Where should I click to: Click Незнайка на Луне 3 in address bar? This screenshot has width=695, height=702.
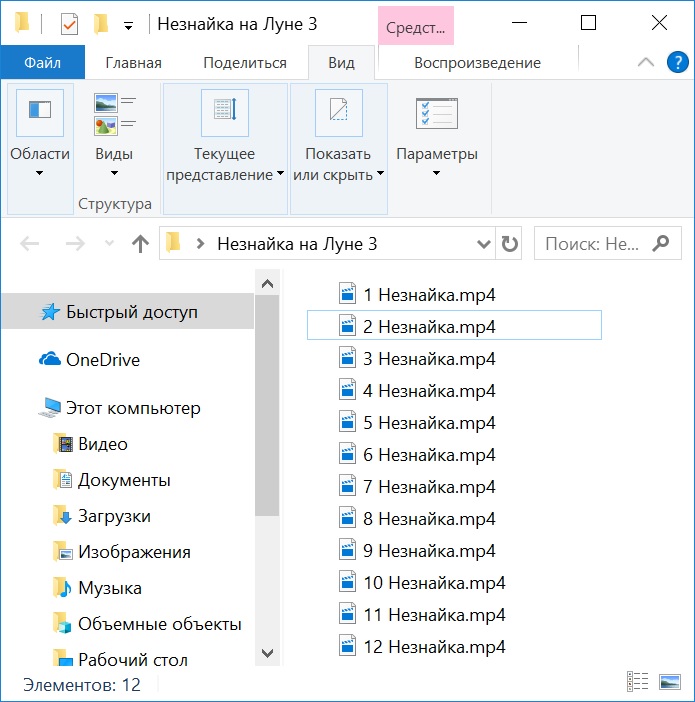coord(297,244)
